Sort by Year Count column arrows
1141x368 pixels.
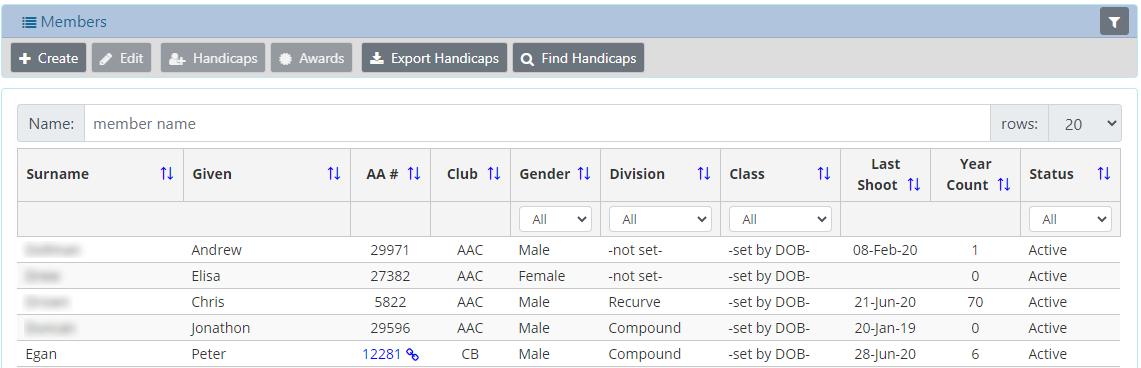point(1004,185)
